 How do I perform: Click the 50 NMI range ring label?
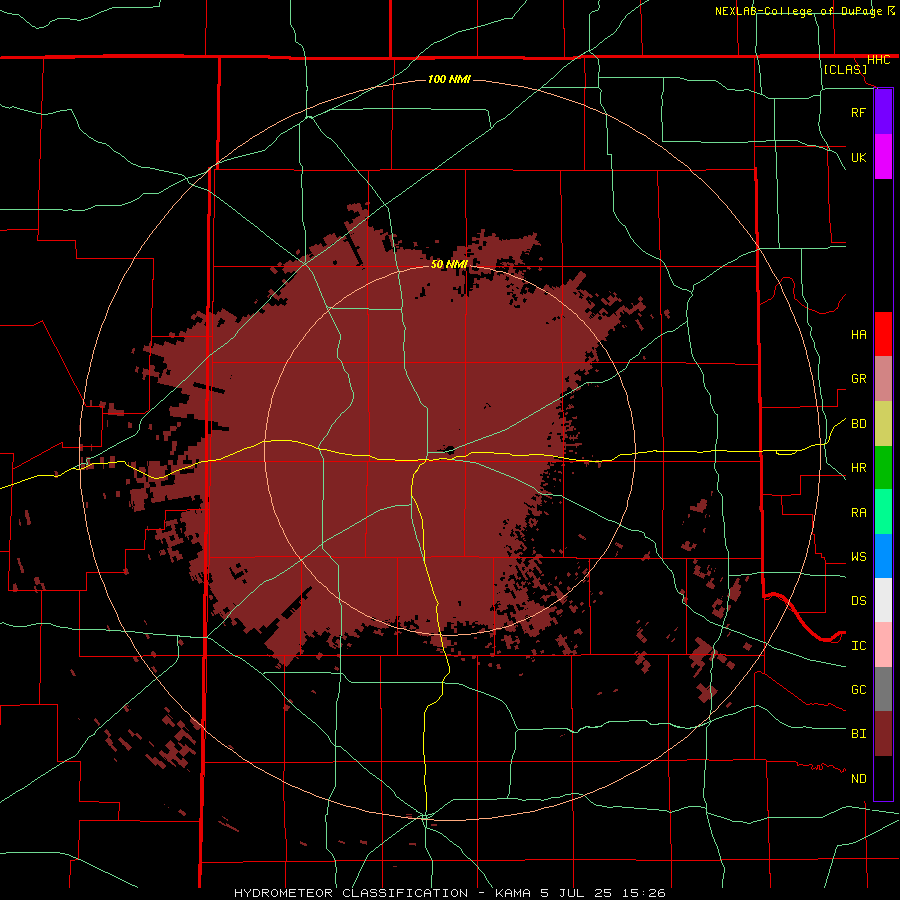tap(449, 264)
